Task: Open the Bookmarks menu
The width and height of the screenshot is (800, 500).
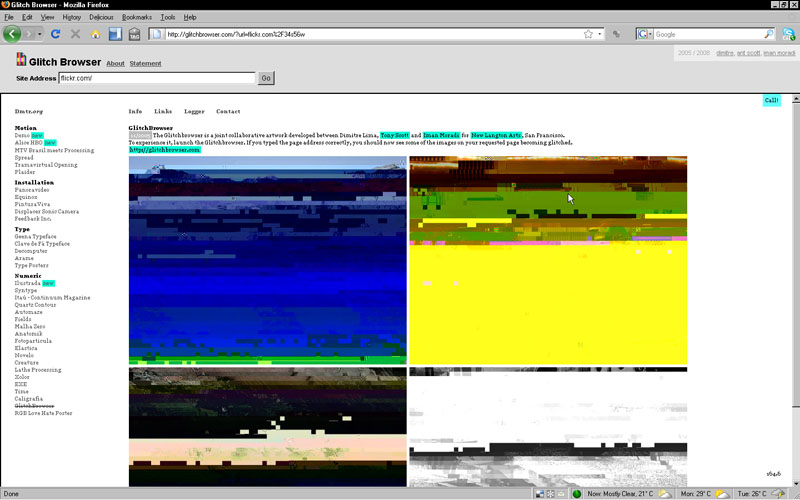Action: point(137,17)
